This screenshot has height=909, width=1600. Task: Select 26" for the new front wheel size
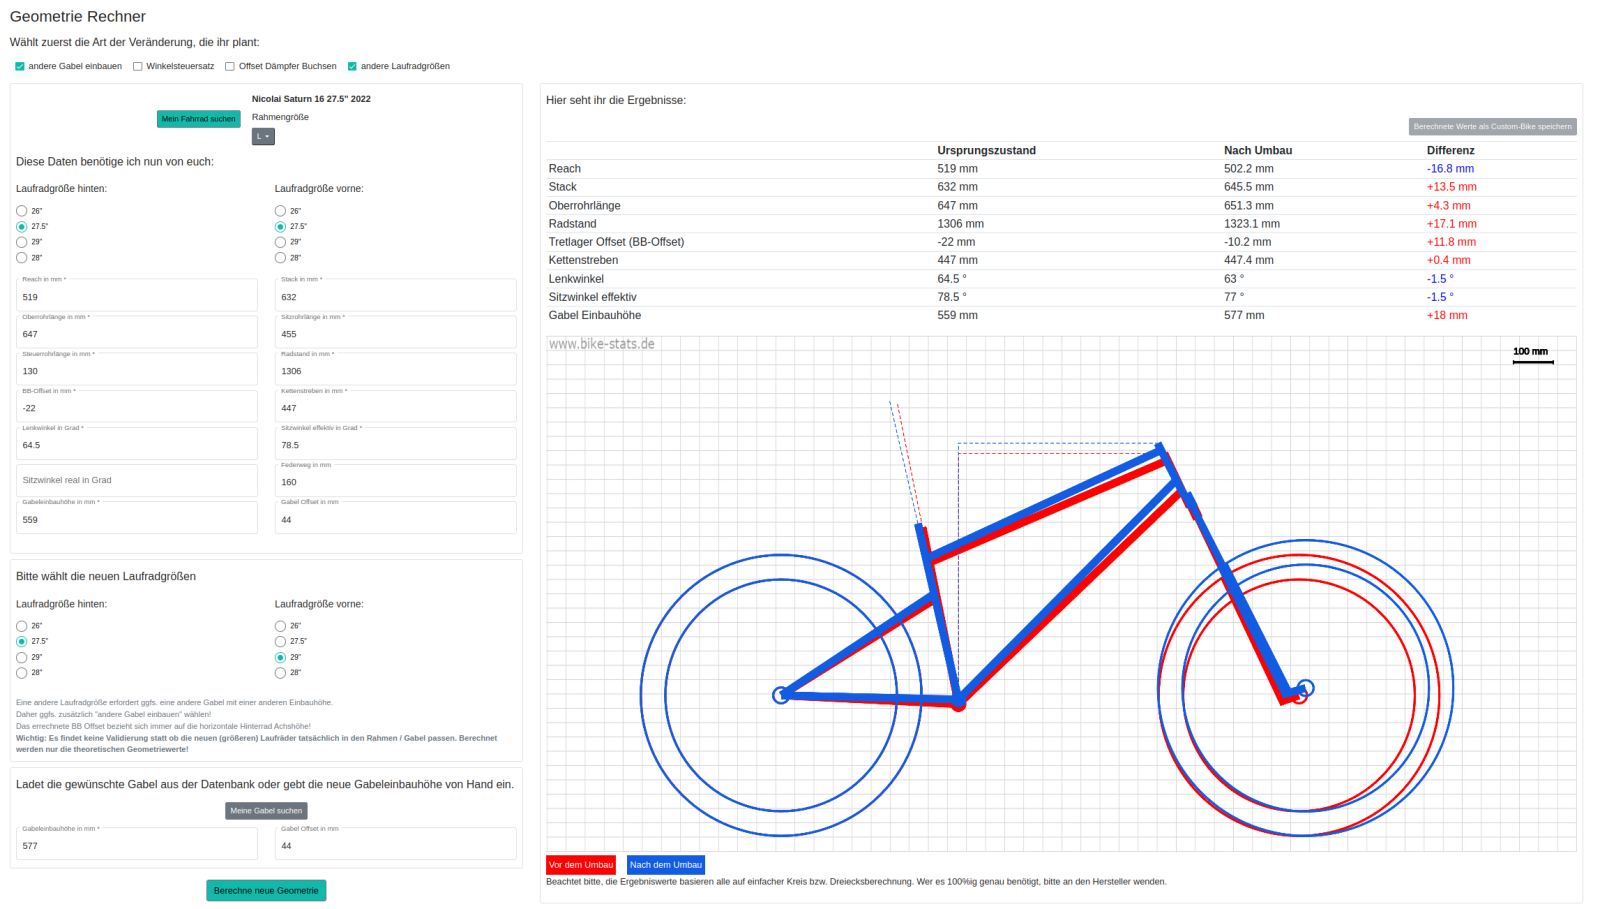pyautogui.click(x=281, y=626)
